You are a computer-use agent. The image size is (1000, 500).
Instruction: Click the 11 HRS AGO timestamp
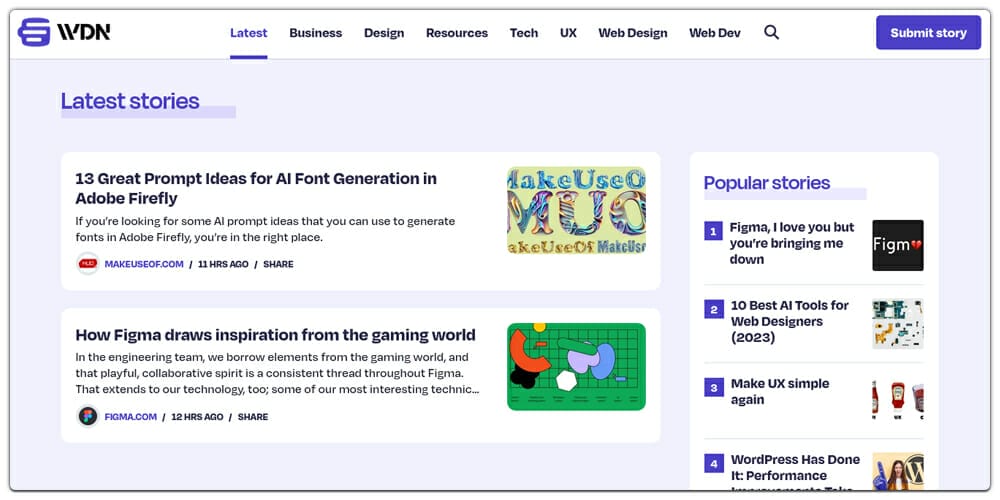(x=223, y=264)
